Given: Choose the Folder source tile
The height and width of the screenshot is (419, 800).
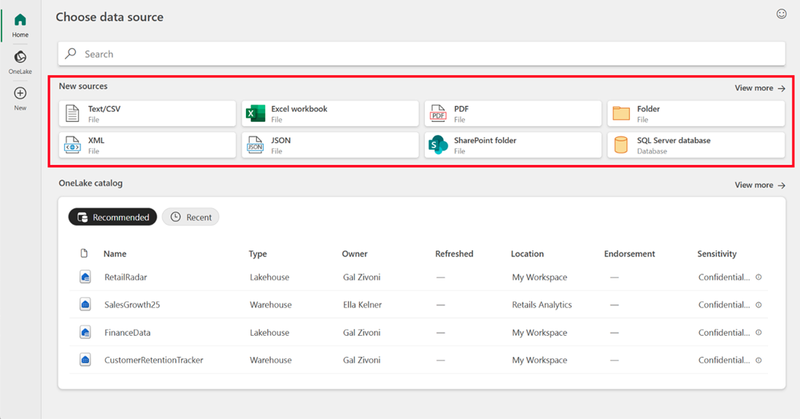Looking at the screenshot, I should pos(696,113).
